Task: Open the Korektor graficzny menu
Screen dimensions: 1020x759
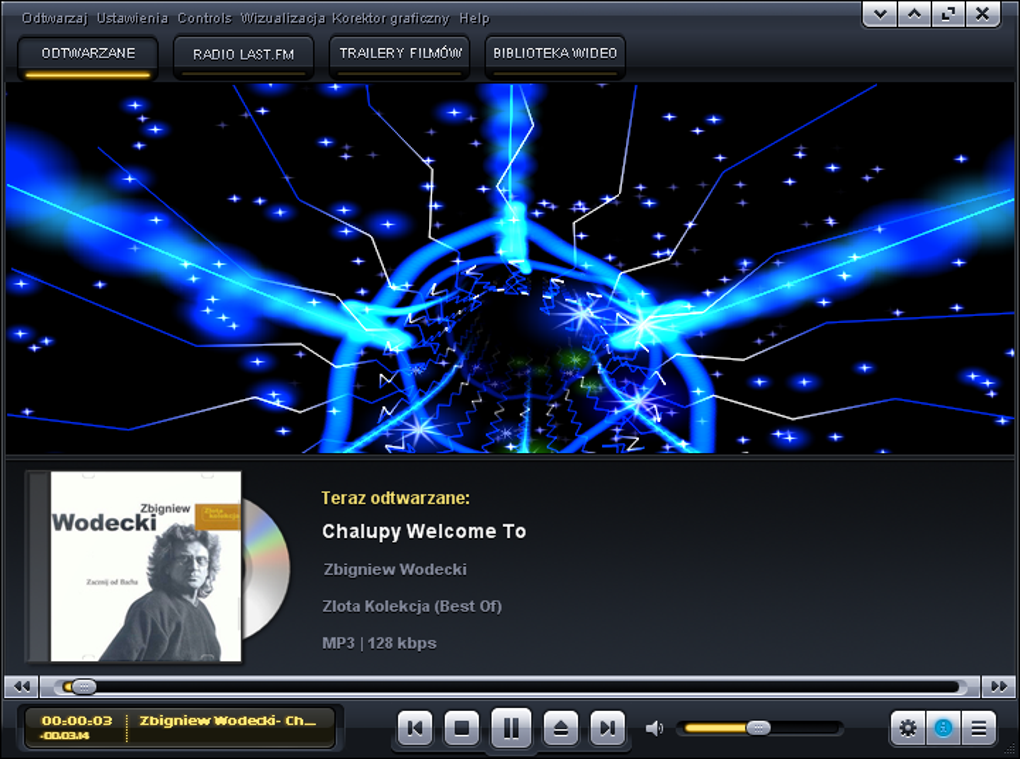Action: tap(390, 18)
